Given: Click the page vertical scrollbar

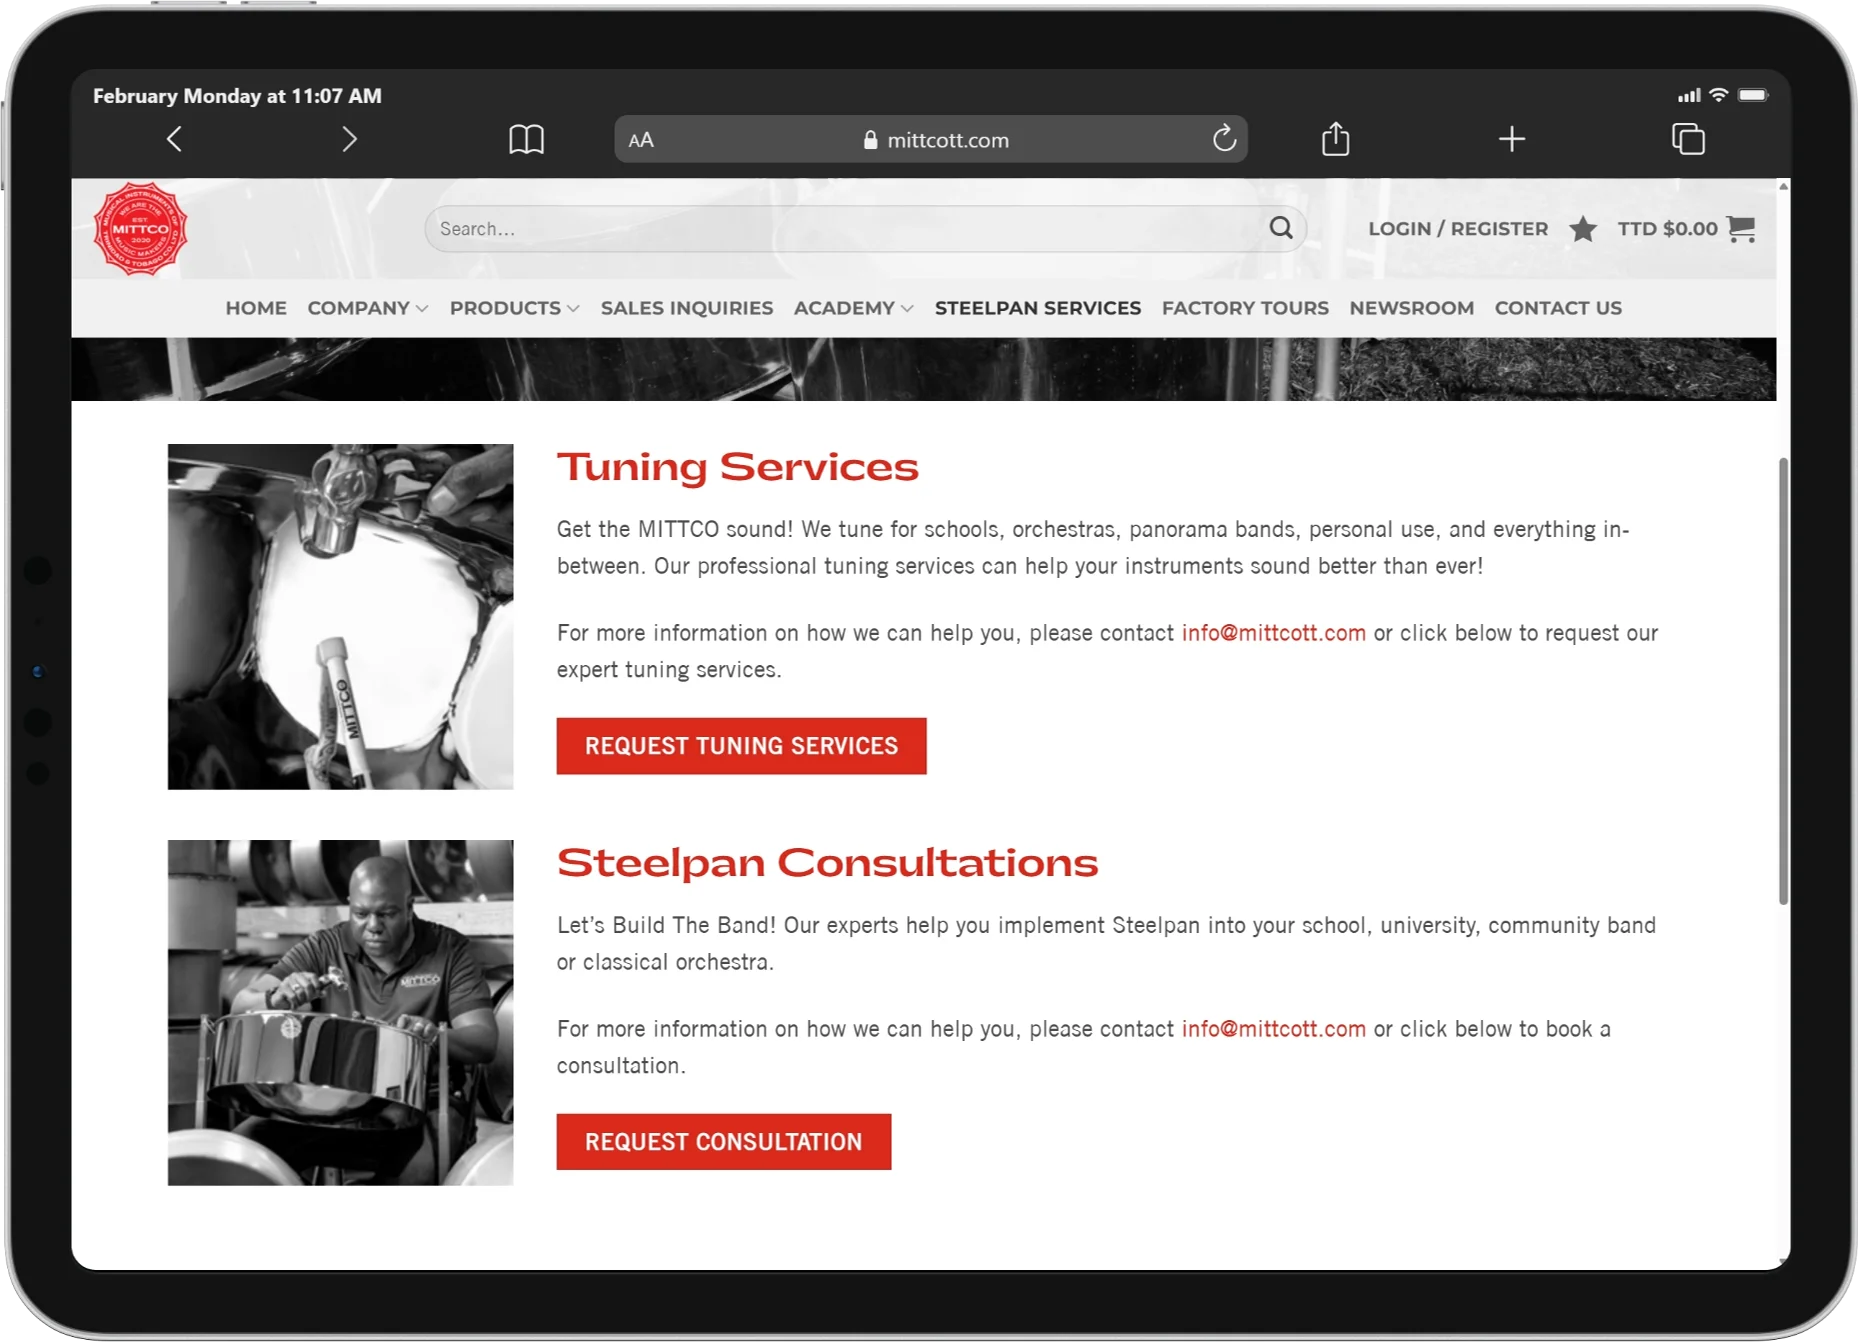Looking at the screenshot, I should tap(1783, 680).
